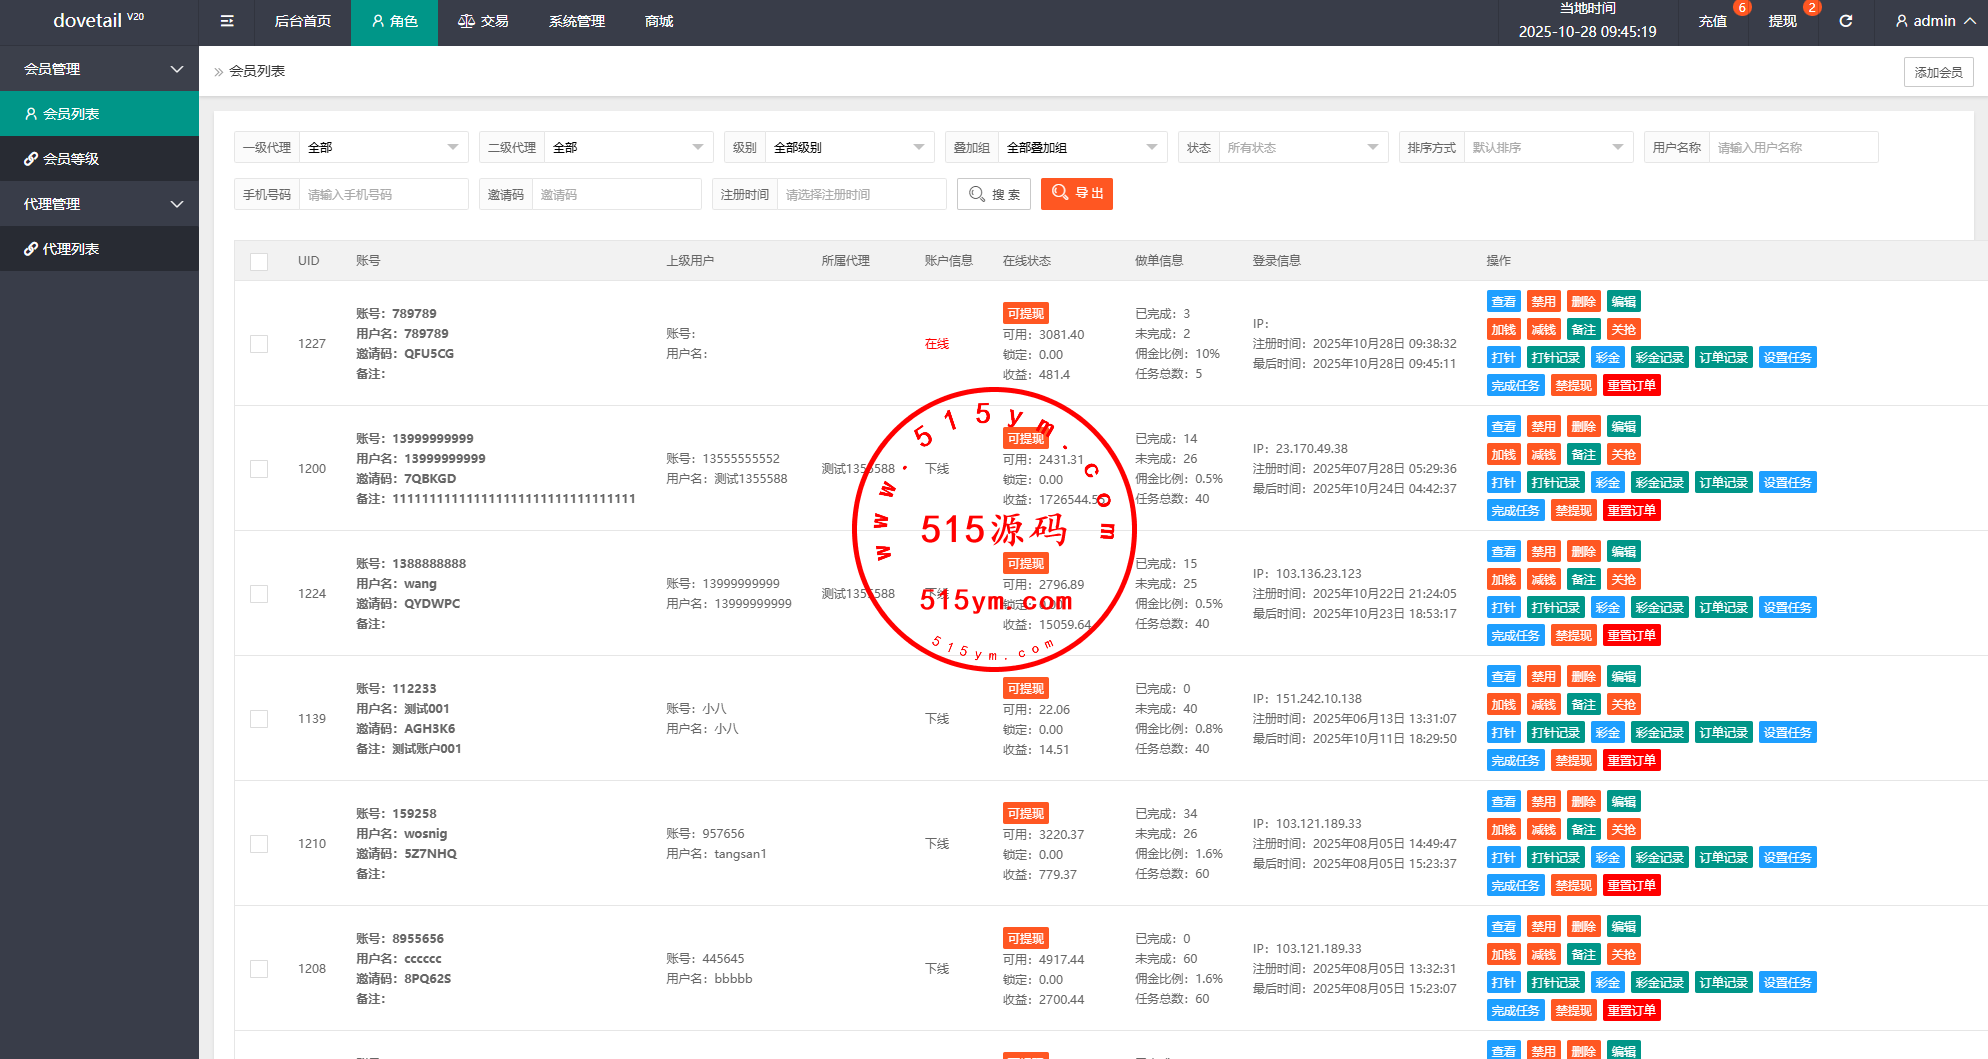1988x1059 pixels.
Task: Switch to the 交易 top tab
Action: [483, 21]
